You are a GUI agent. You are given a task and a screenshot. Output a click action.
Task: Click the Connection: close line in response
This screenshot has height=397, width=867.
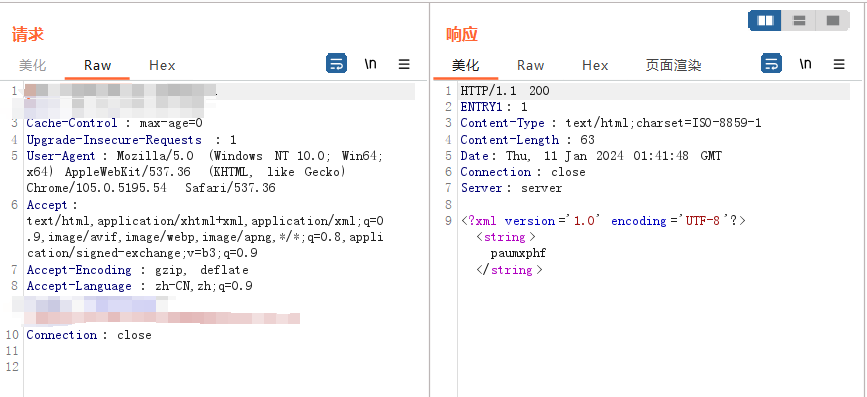[x=523, y=172]
